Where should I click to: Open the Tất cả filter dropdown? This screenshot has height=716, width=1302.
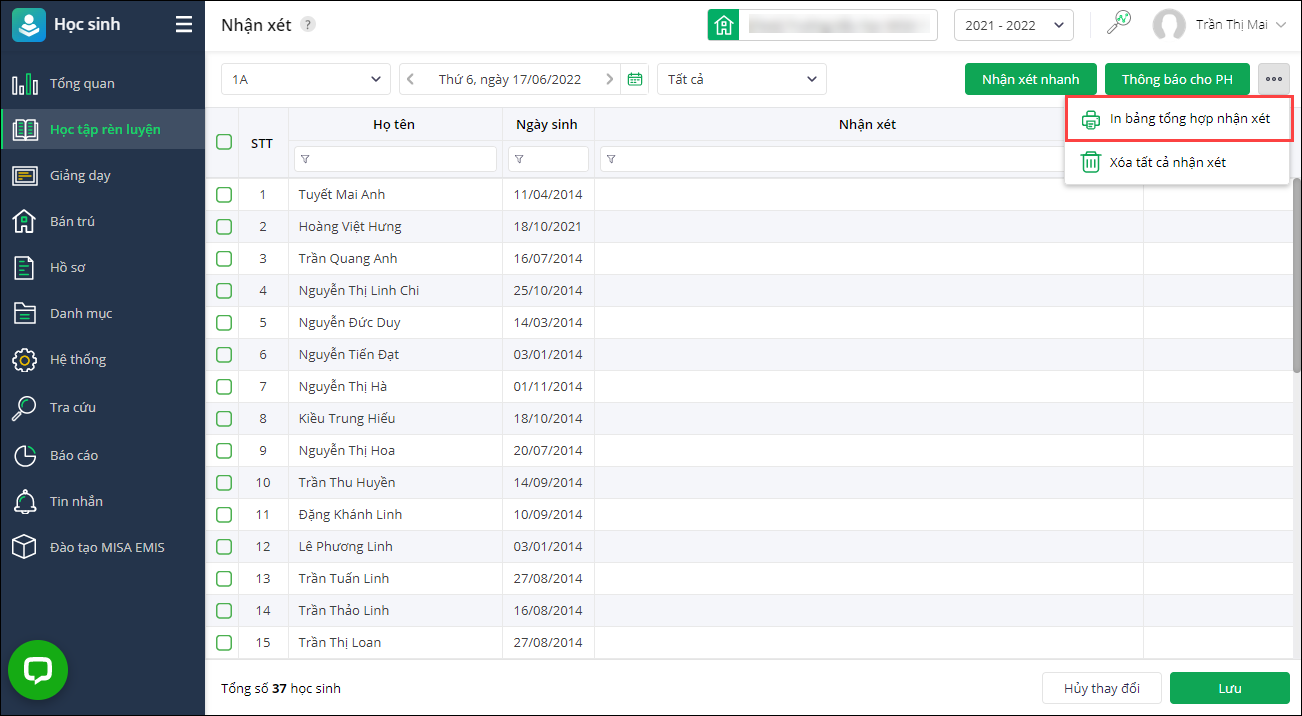point(742,79)
